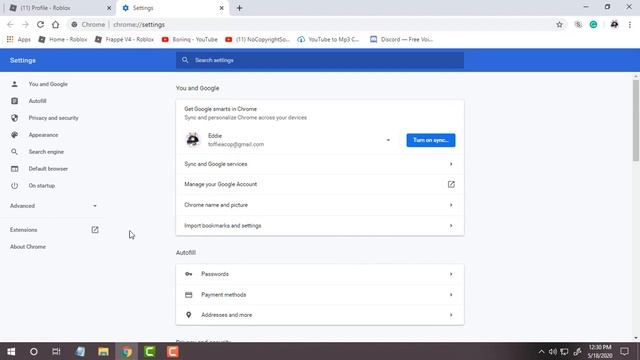Click the taskbar clock and date
Screen dimensions: 640x360
pos(600,351)
